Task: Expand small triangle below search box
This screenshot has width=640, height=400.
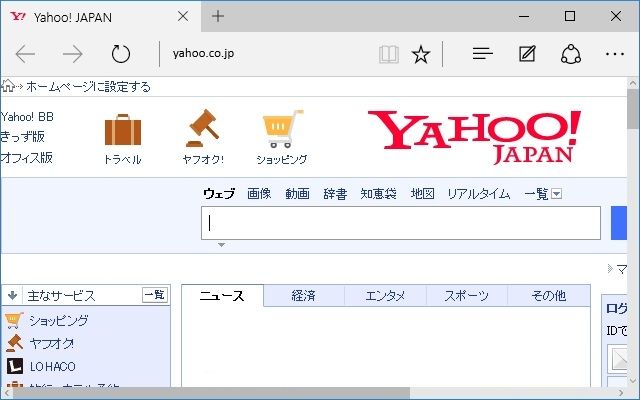Action: click(221, 245)
